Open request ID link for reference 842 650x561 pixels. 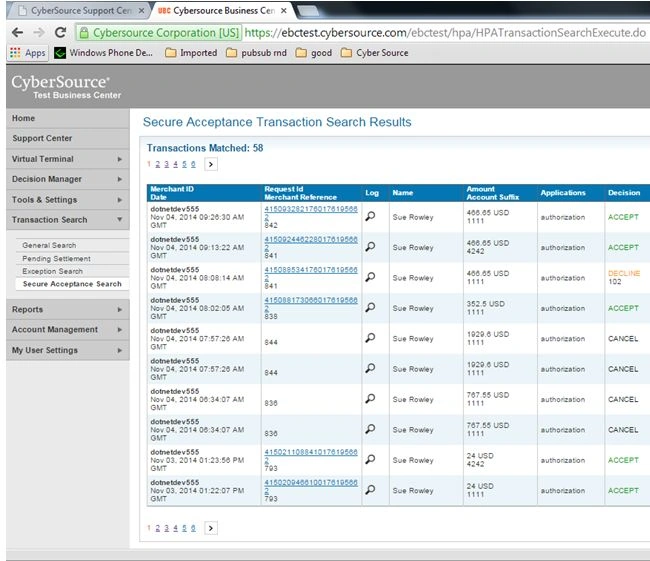point(310,209)
